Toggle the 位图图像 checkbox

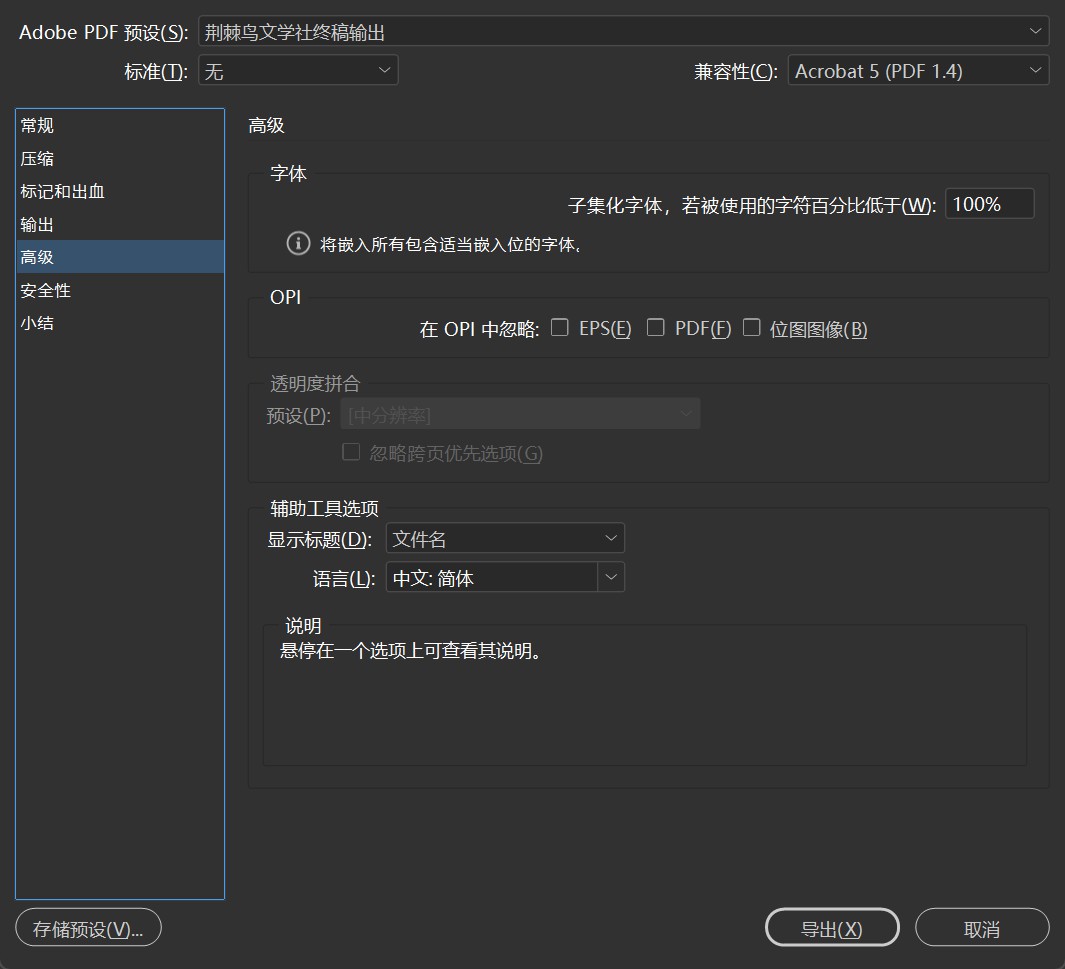coord(752,327)
